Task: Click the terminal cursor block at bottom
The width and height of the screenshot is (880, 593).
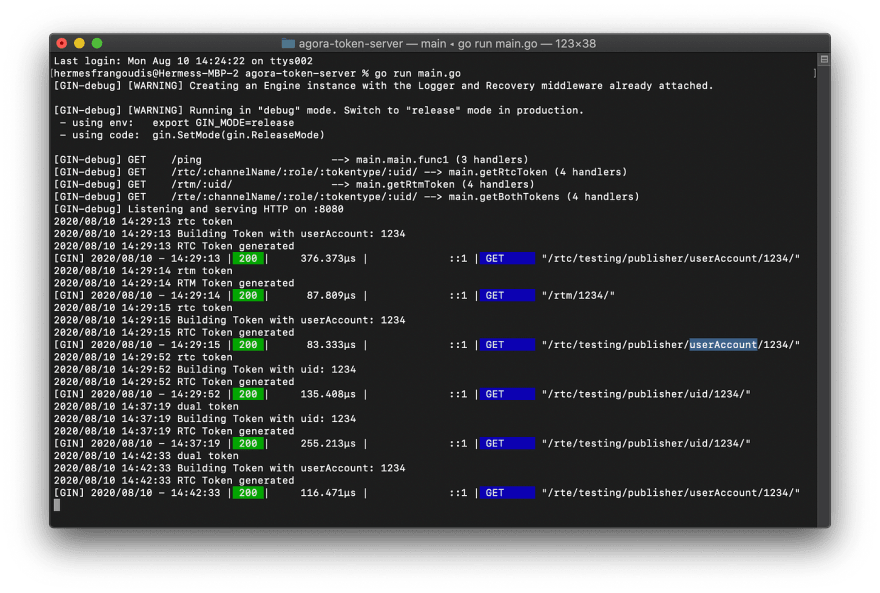Action: coord(57,505)
